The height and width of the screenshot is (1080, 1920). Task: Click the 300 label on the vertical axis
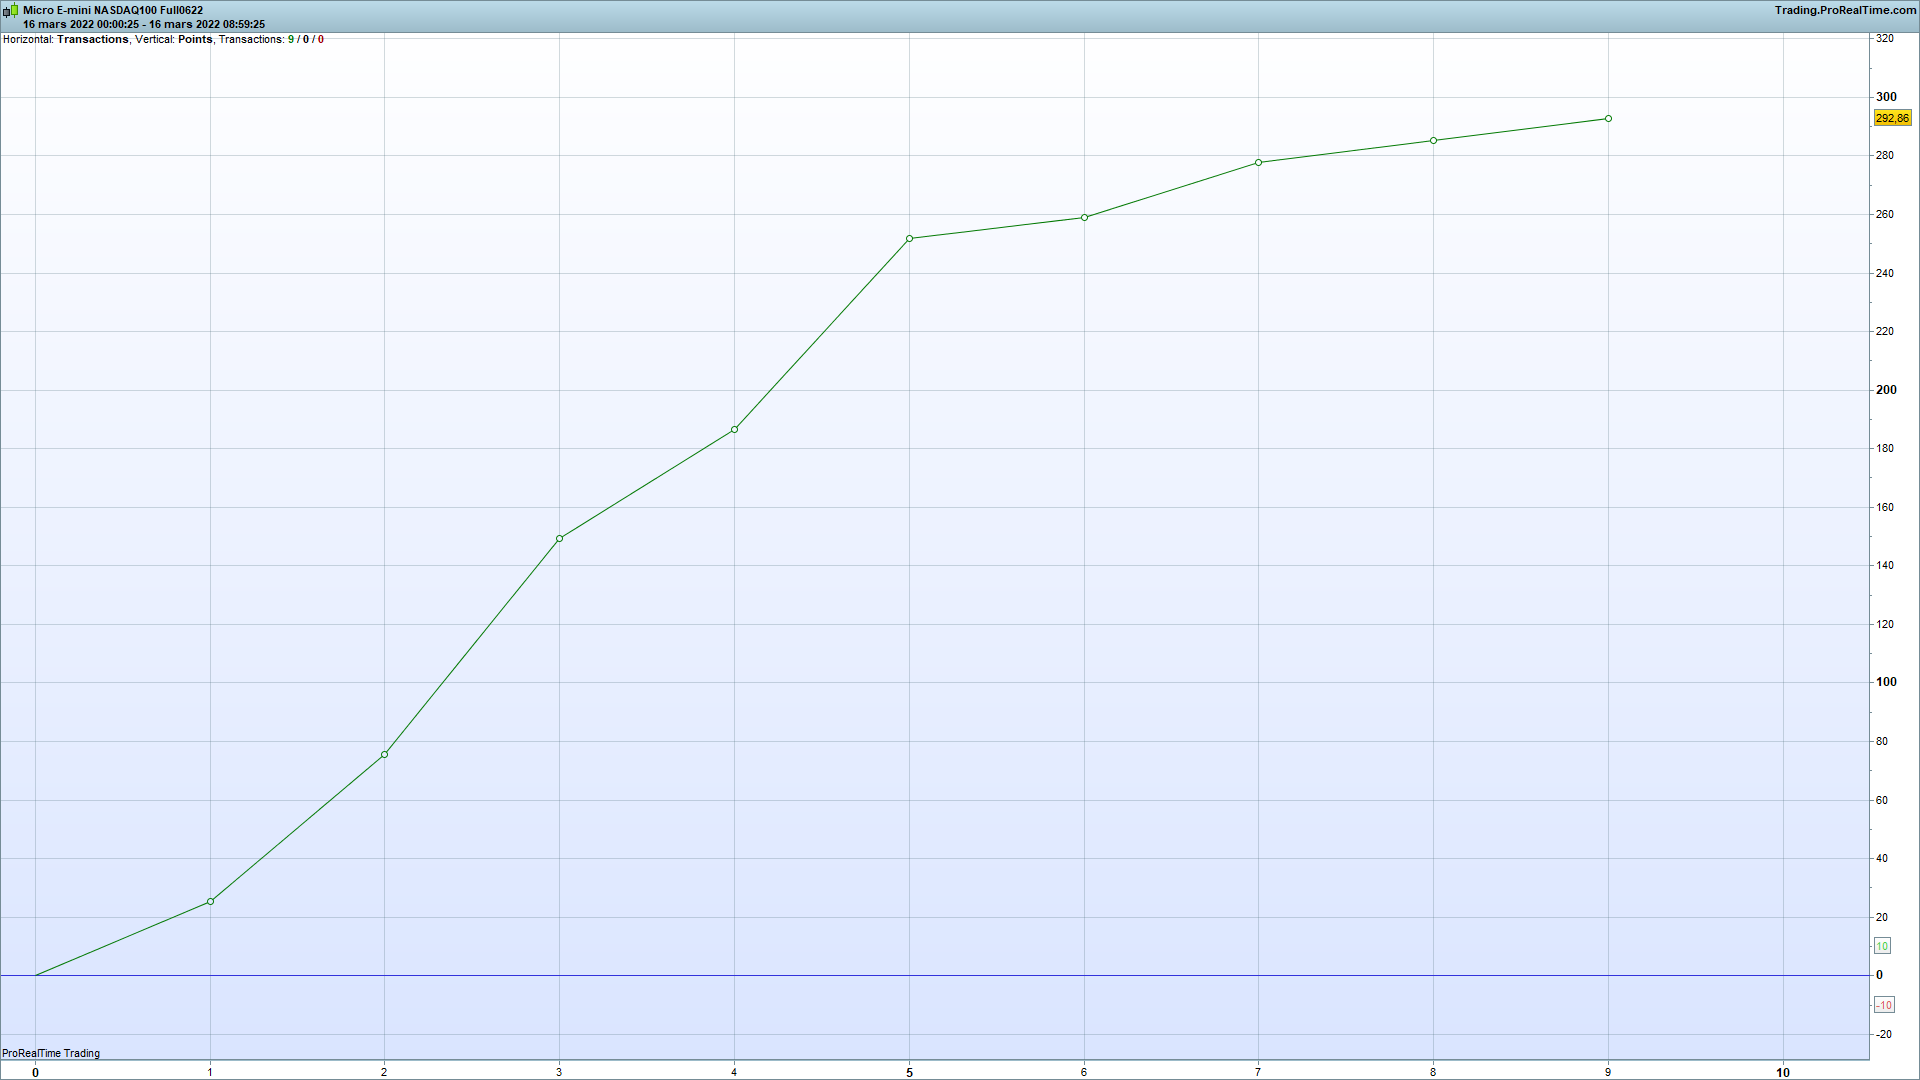coord(1886,97)
